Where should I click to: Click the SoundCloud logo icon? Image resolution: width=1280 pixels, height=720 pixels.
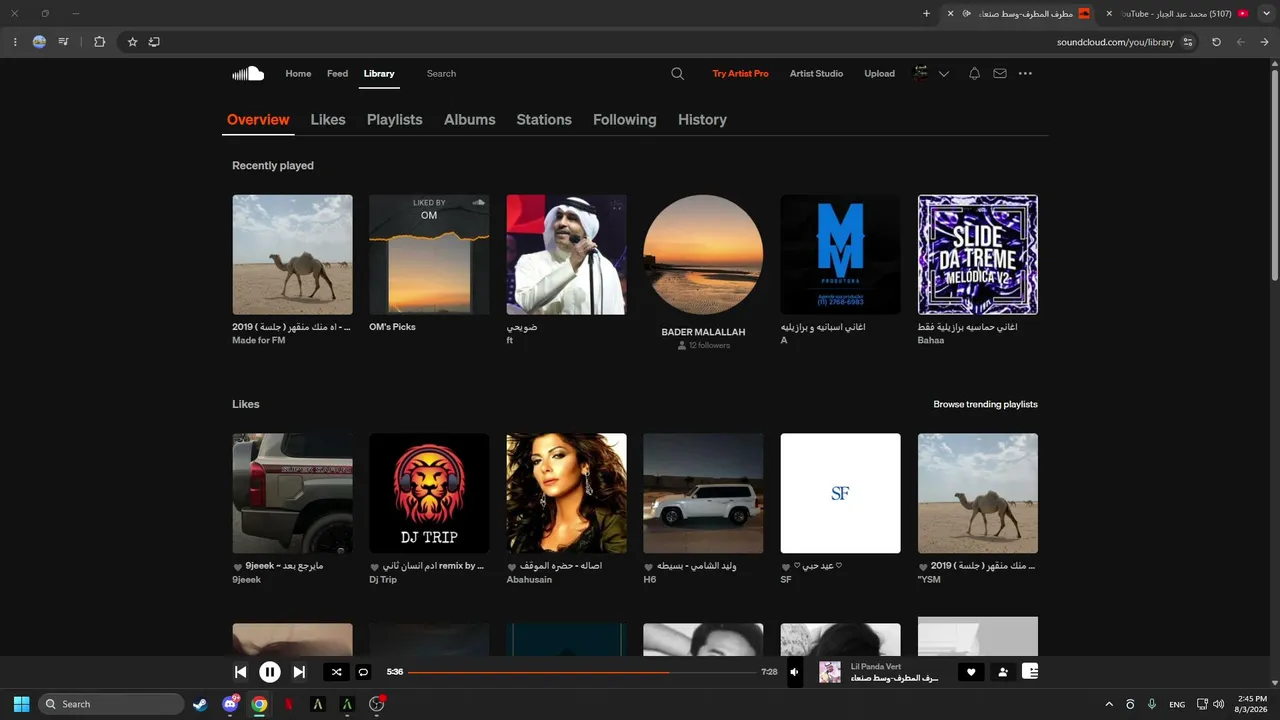(248, 73)
